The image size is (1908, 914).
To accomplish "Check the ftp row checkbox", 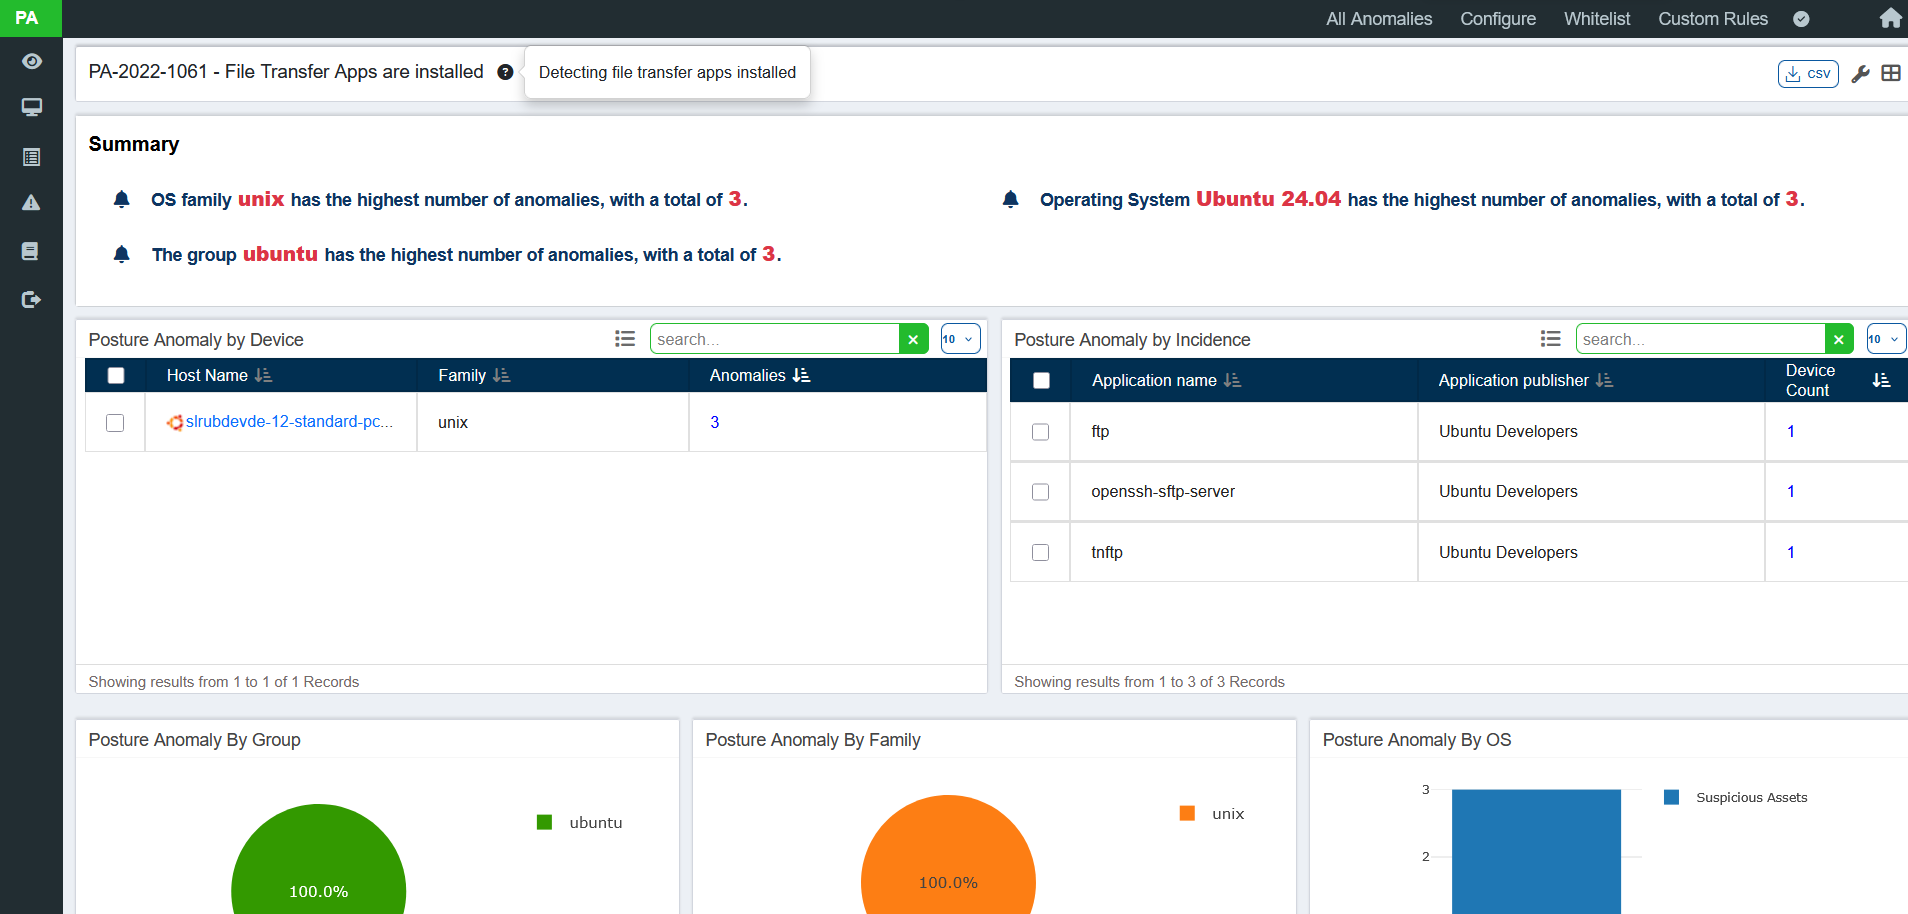I will pyautogui.click(x=1041, y=432).
